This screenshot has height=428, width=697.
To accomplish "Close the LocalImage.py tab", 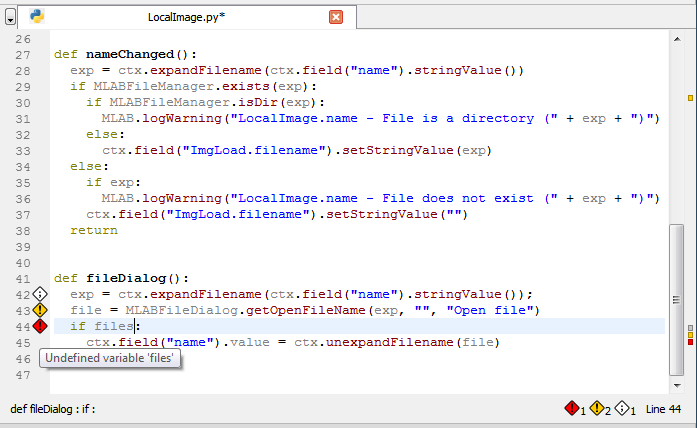I will (x=336, y=17).
